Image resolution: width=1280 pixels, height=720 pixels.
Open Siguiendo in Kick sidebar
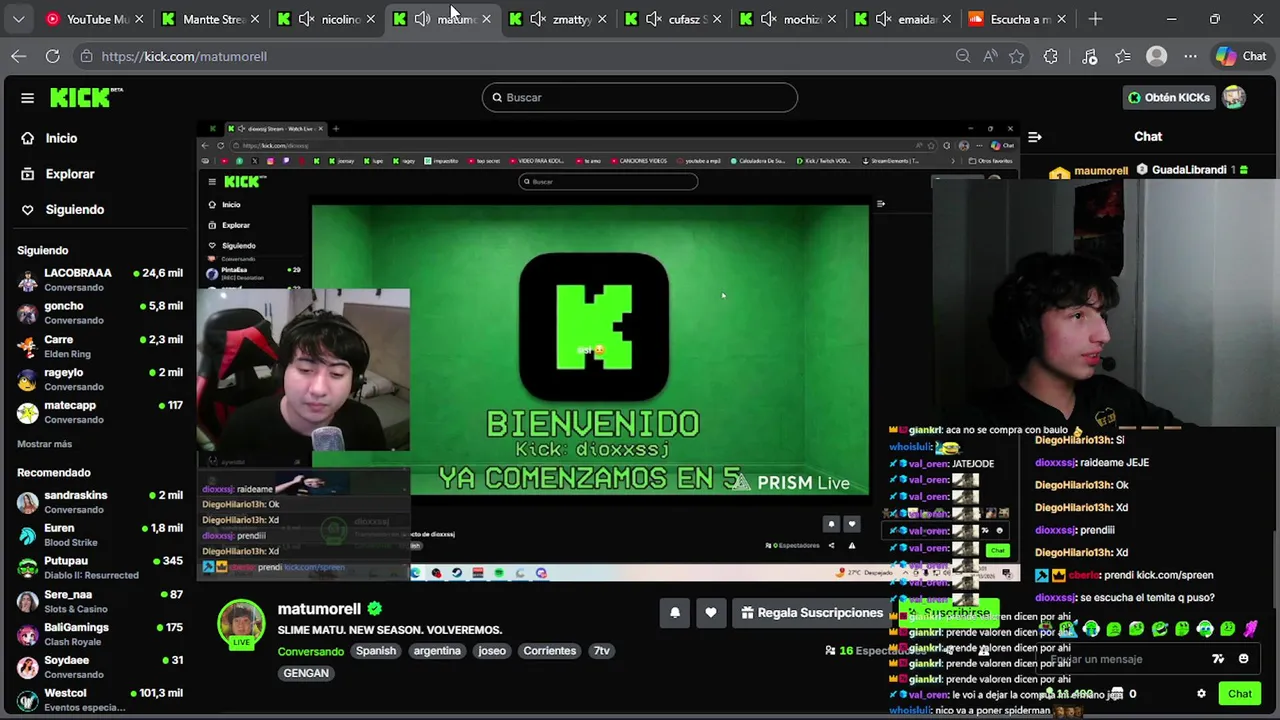(x=62, y=209)
